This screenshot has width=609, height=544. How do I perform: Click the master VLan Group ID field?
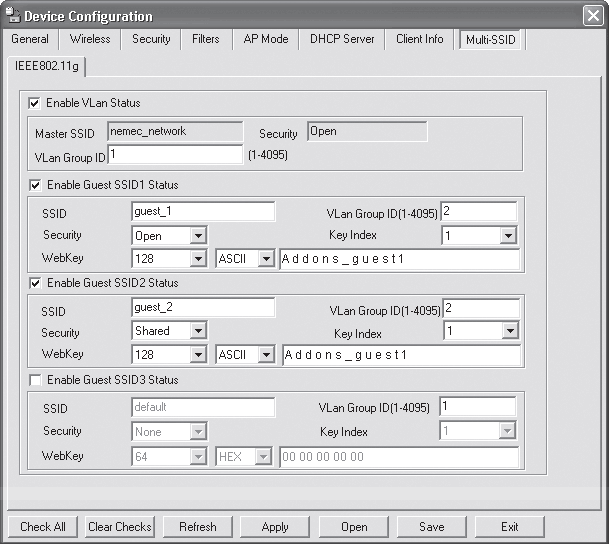pos(175,155)
